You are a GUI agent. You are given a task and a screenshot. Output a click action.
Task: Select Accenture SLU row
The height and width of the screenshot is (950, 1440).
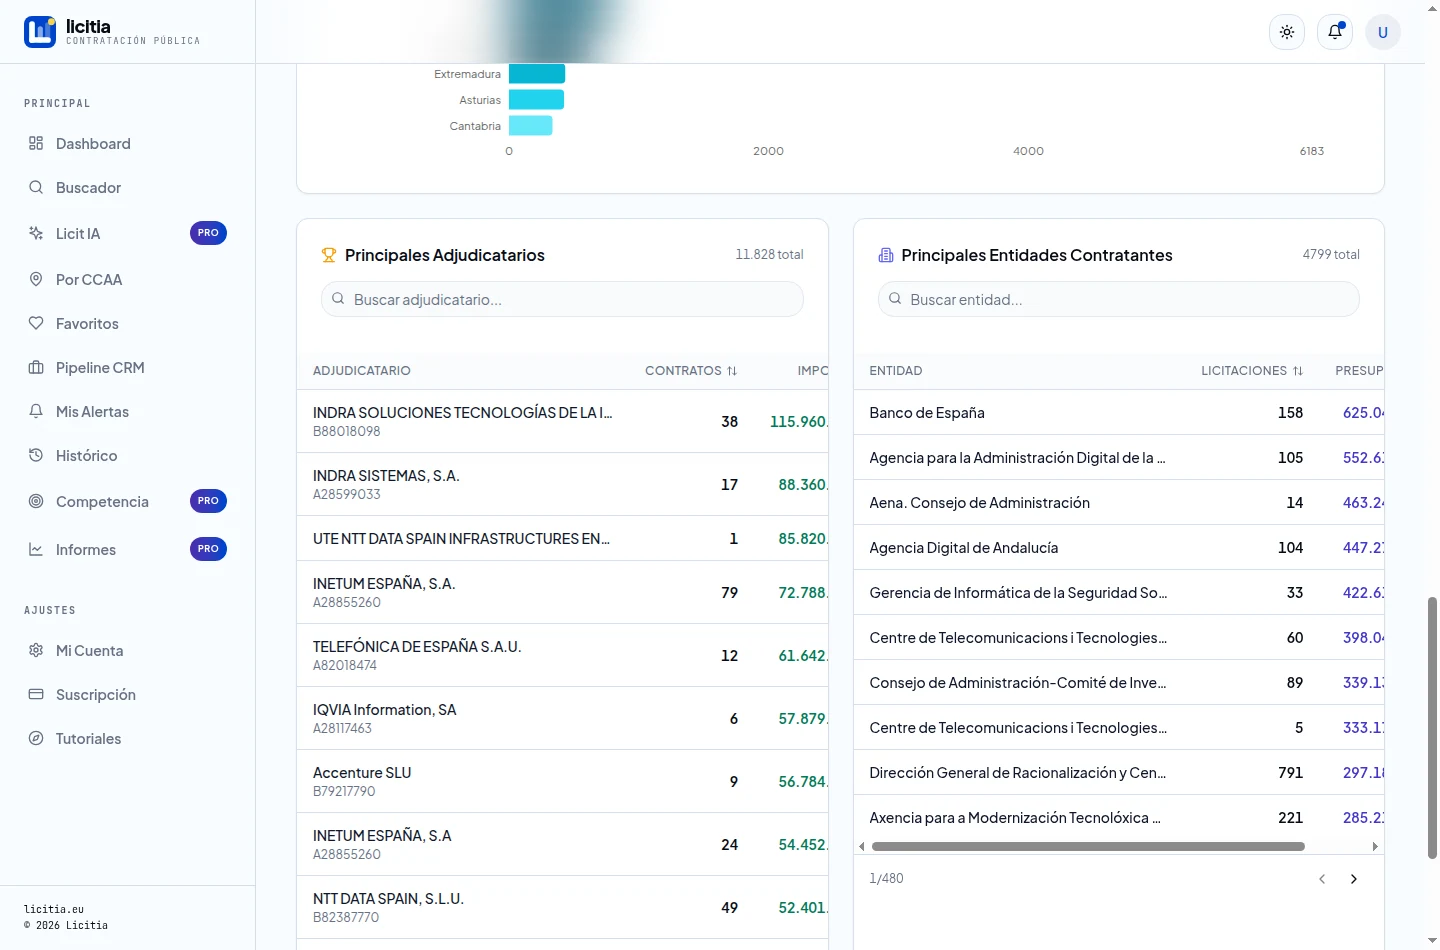tap(562, 781)
